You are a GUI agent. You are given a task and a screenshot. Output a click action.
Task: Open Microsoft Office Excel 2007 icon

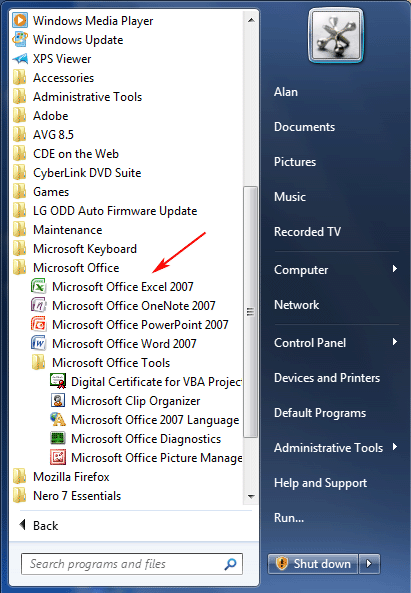(39, 286)
